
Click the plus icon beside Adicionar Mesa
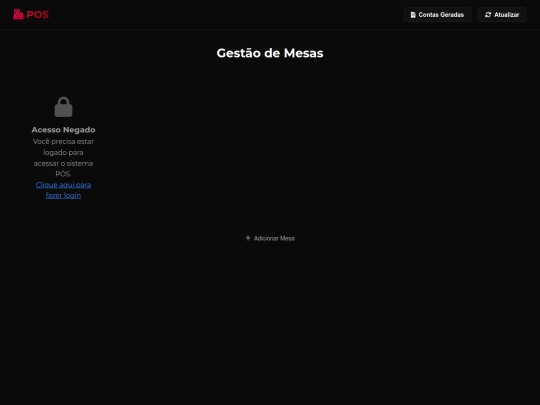point(248,238)
